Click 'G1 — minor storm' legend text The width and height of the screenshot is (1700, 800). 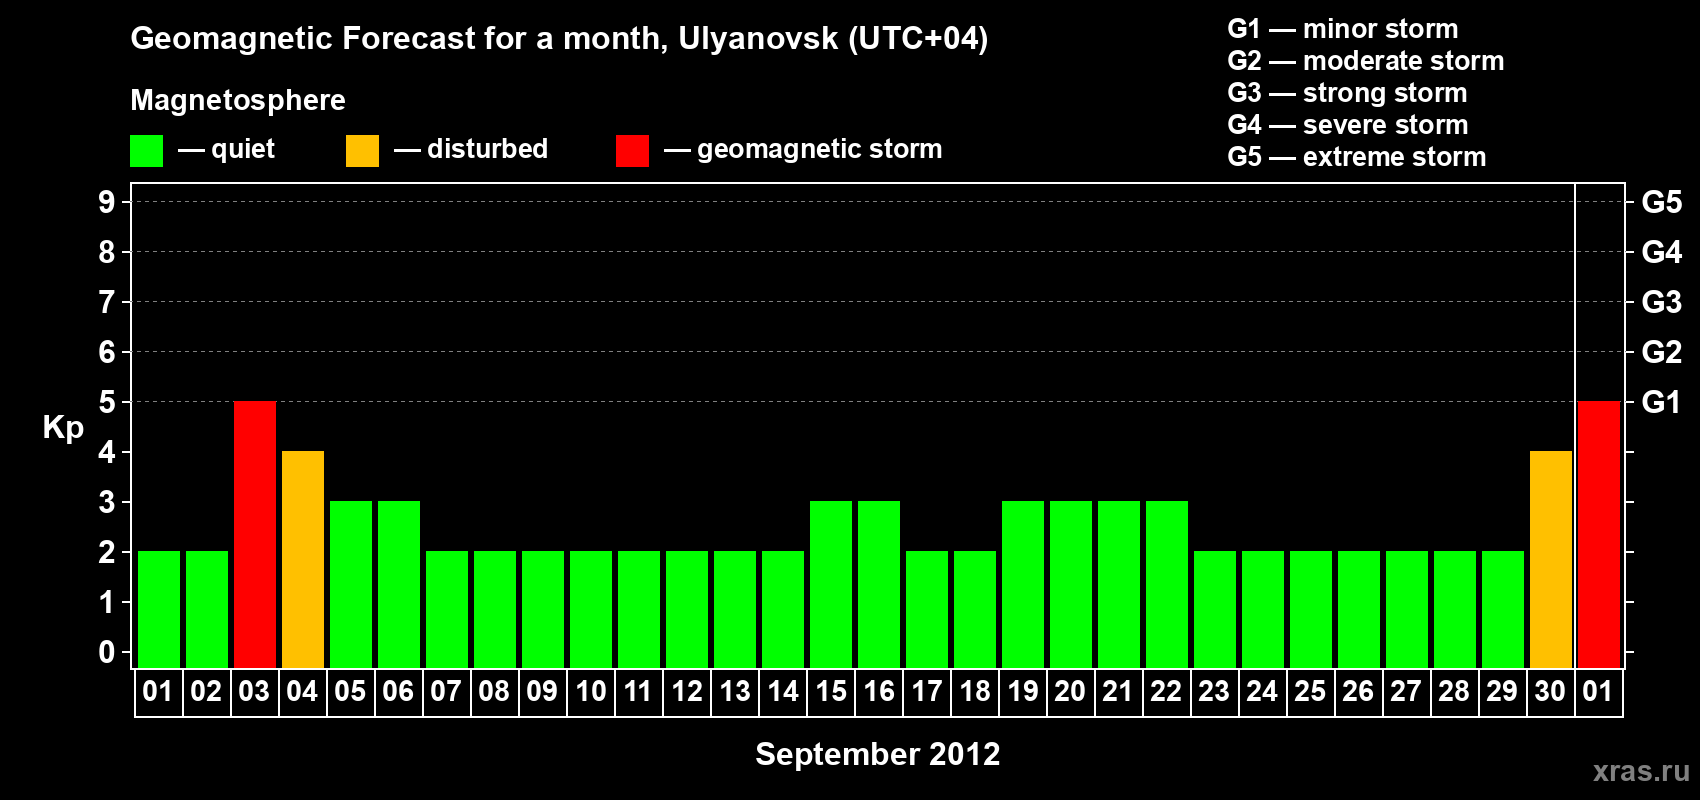1343,29
